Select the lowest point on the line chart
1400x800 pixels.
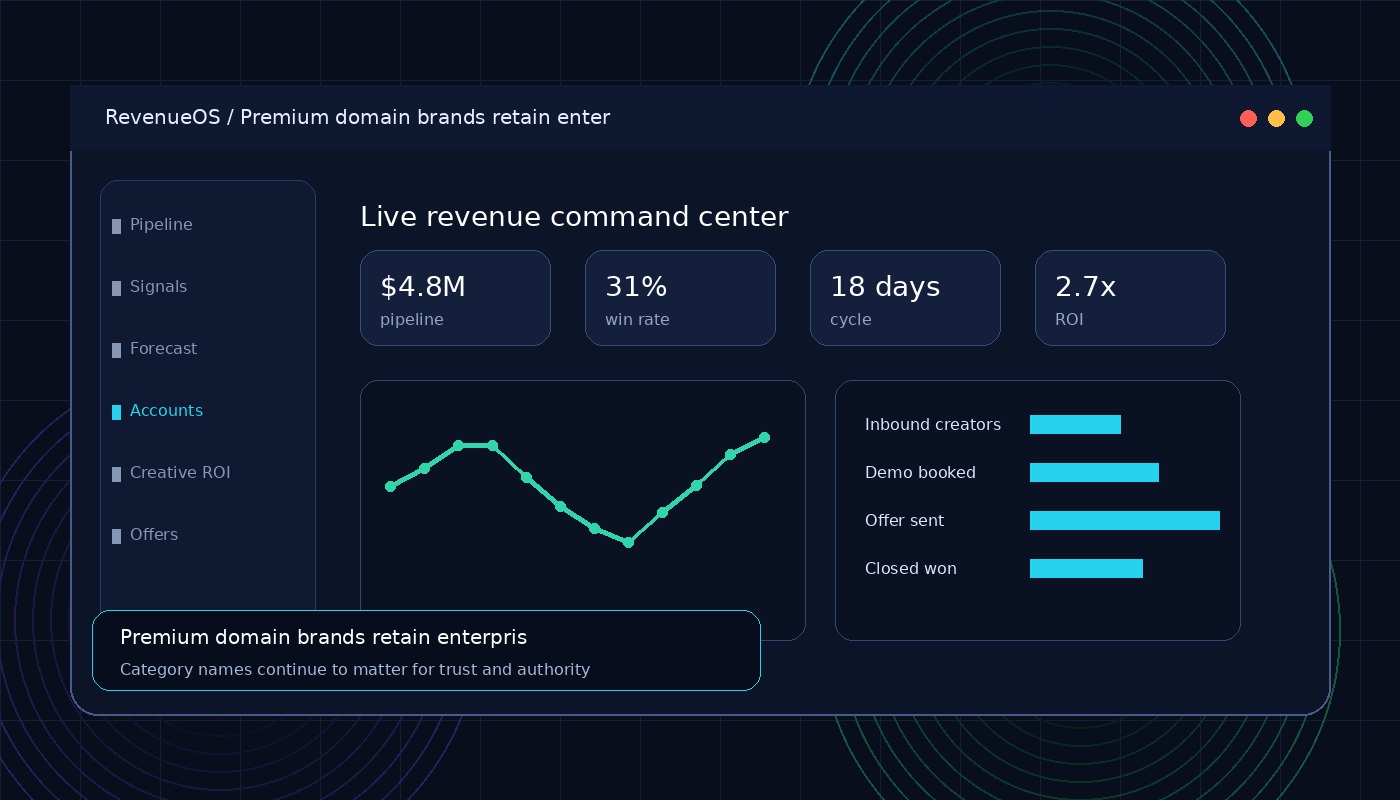(628, 542)
